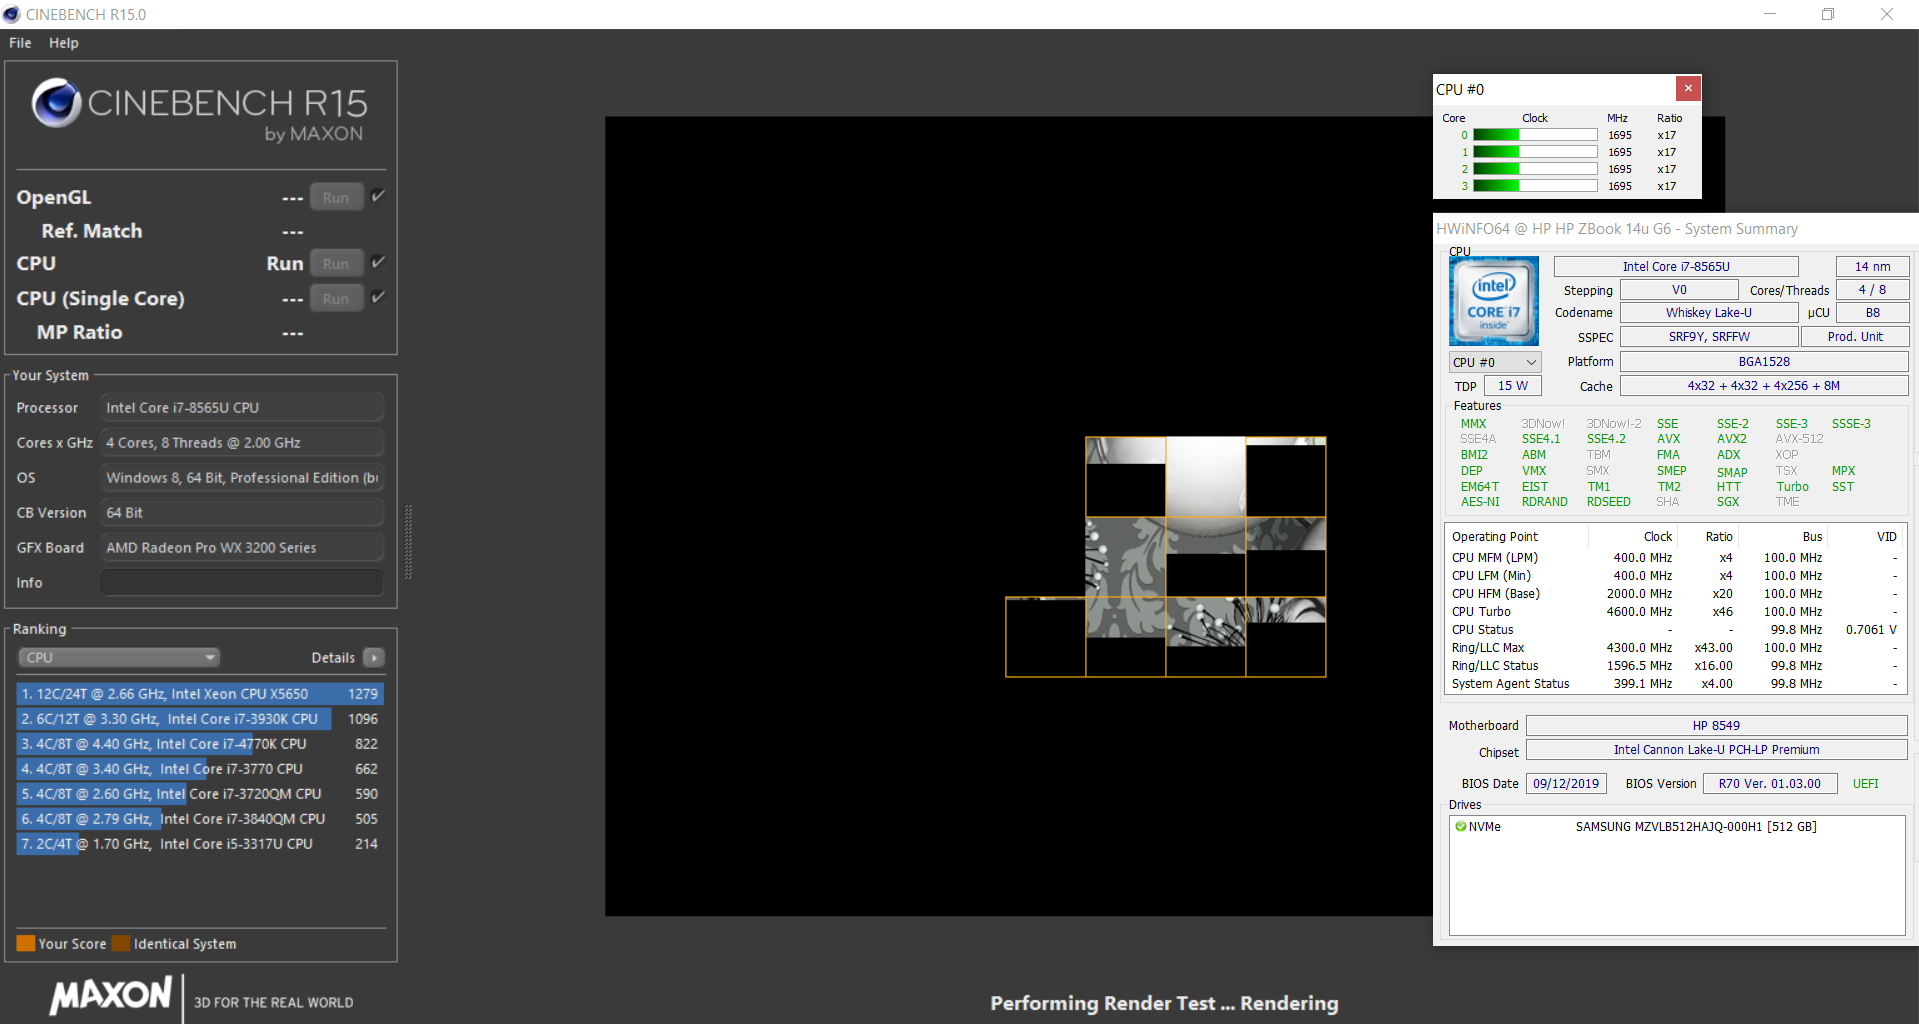Click the Intel Cannon Lake-U chipset field
Viewport: 1919px width, 1024px height.
point(1716,750)
